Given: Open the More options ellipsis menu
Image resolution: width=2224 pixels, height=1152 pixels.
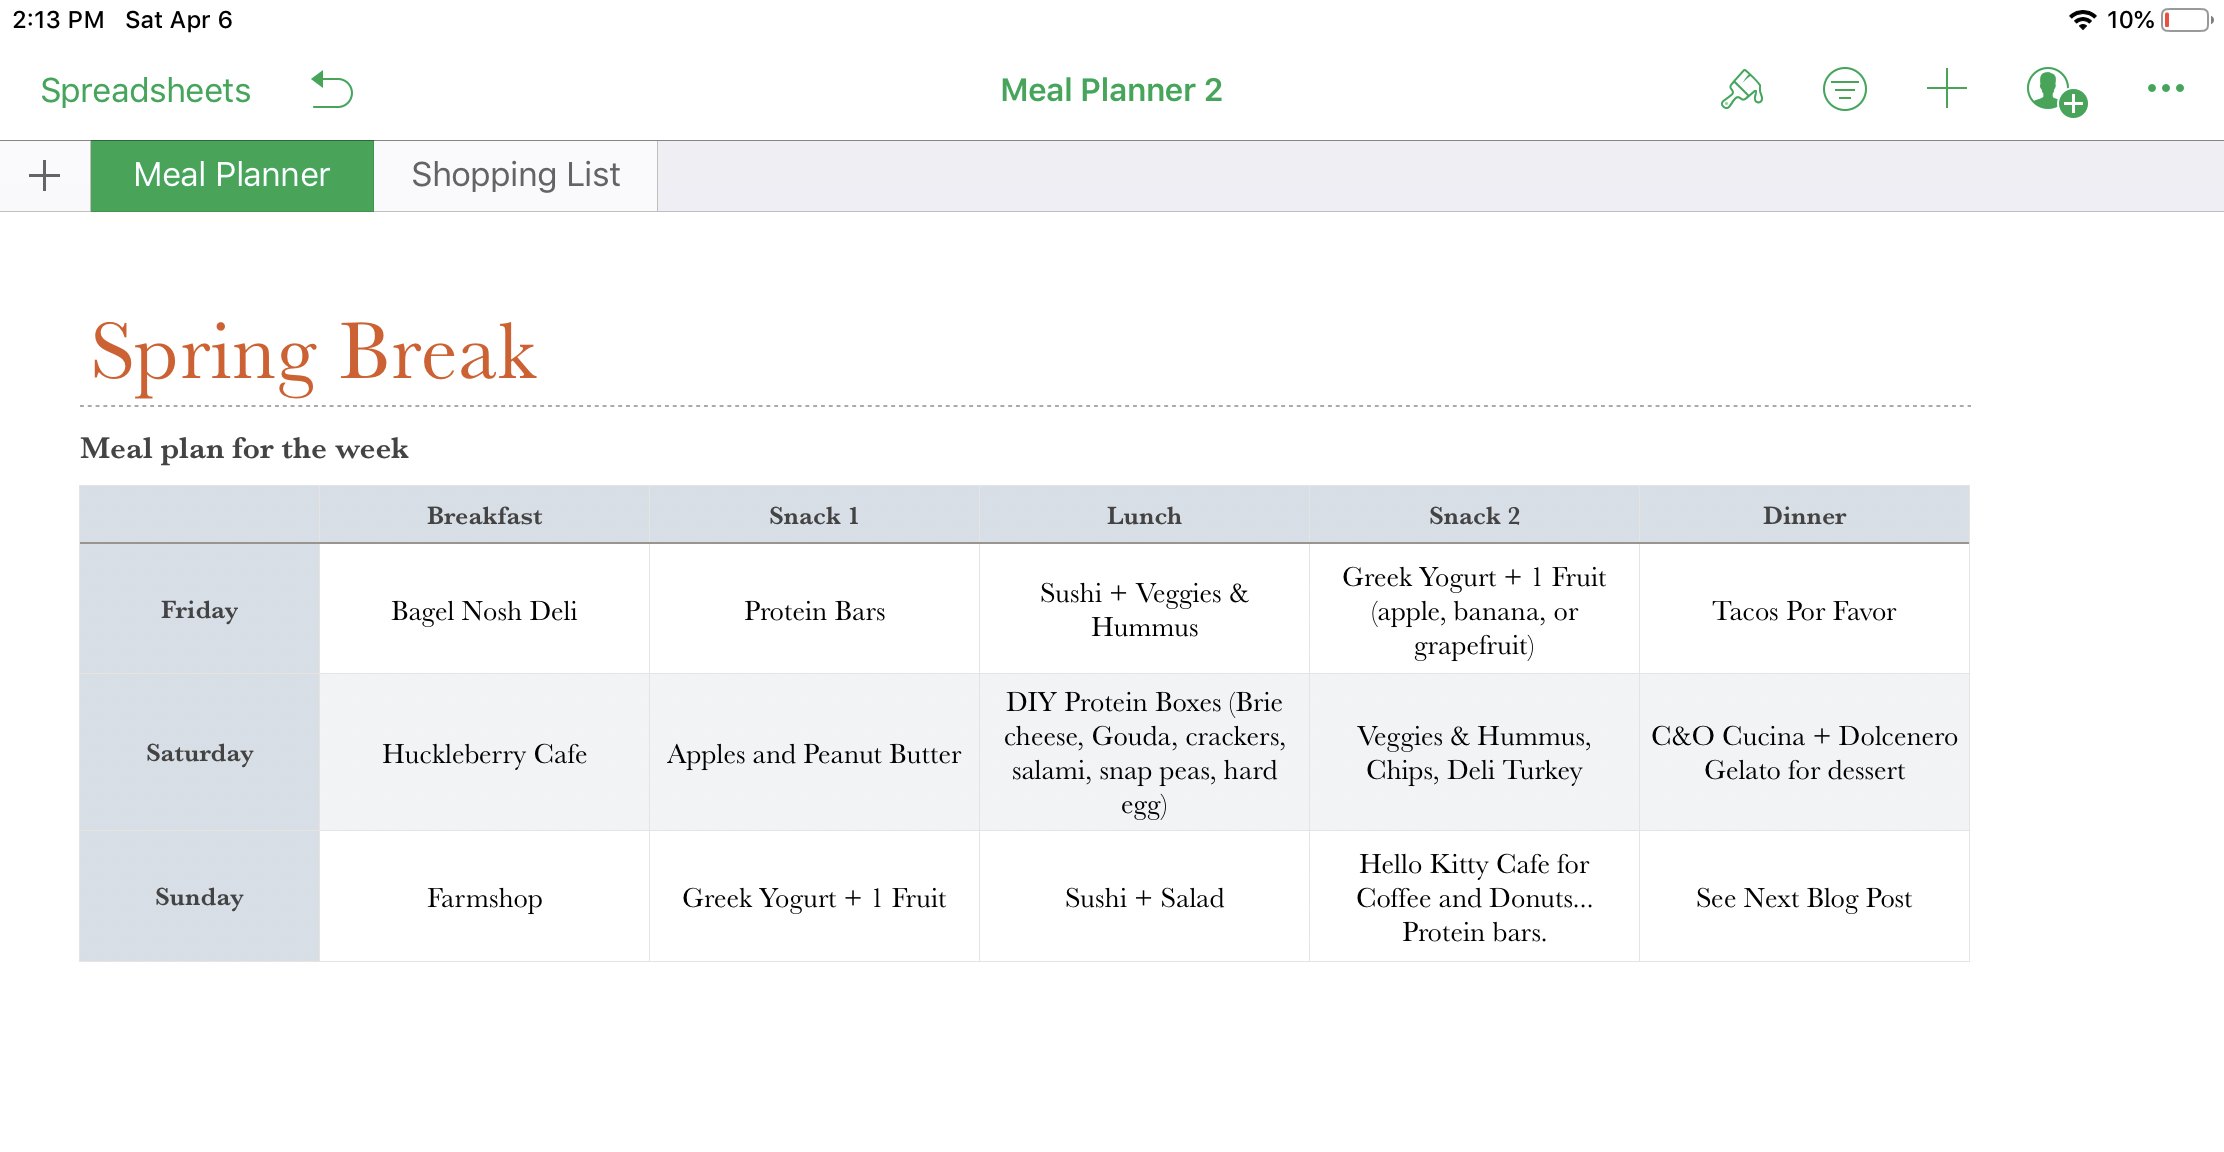Looking at the screenshot, I should (x=2165, y=89).
